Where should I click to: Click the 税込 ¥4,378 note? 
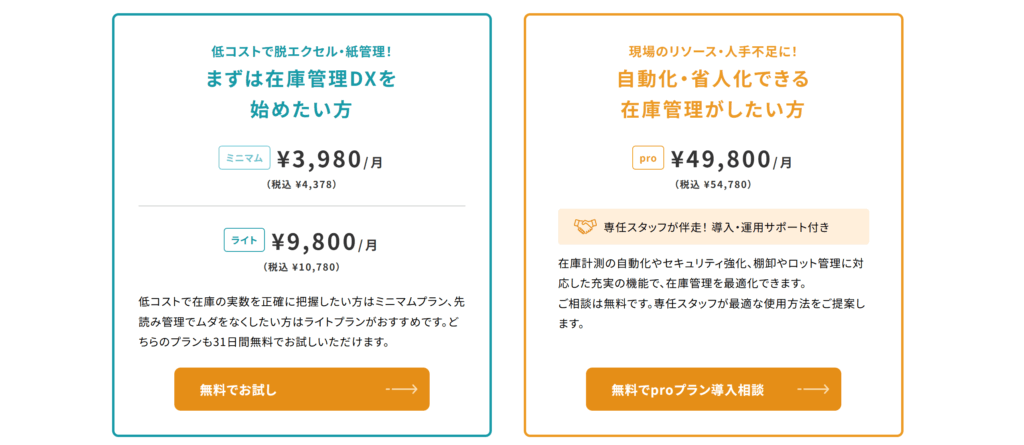click(302, 185)
